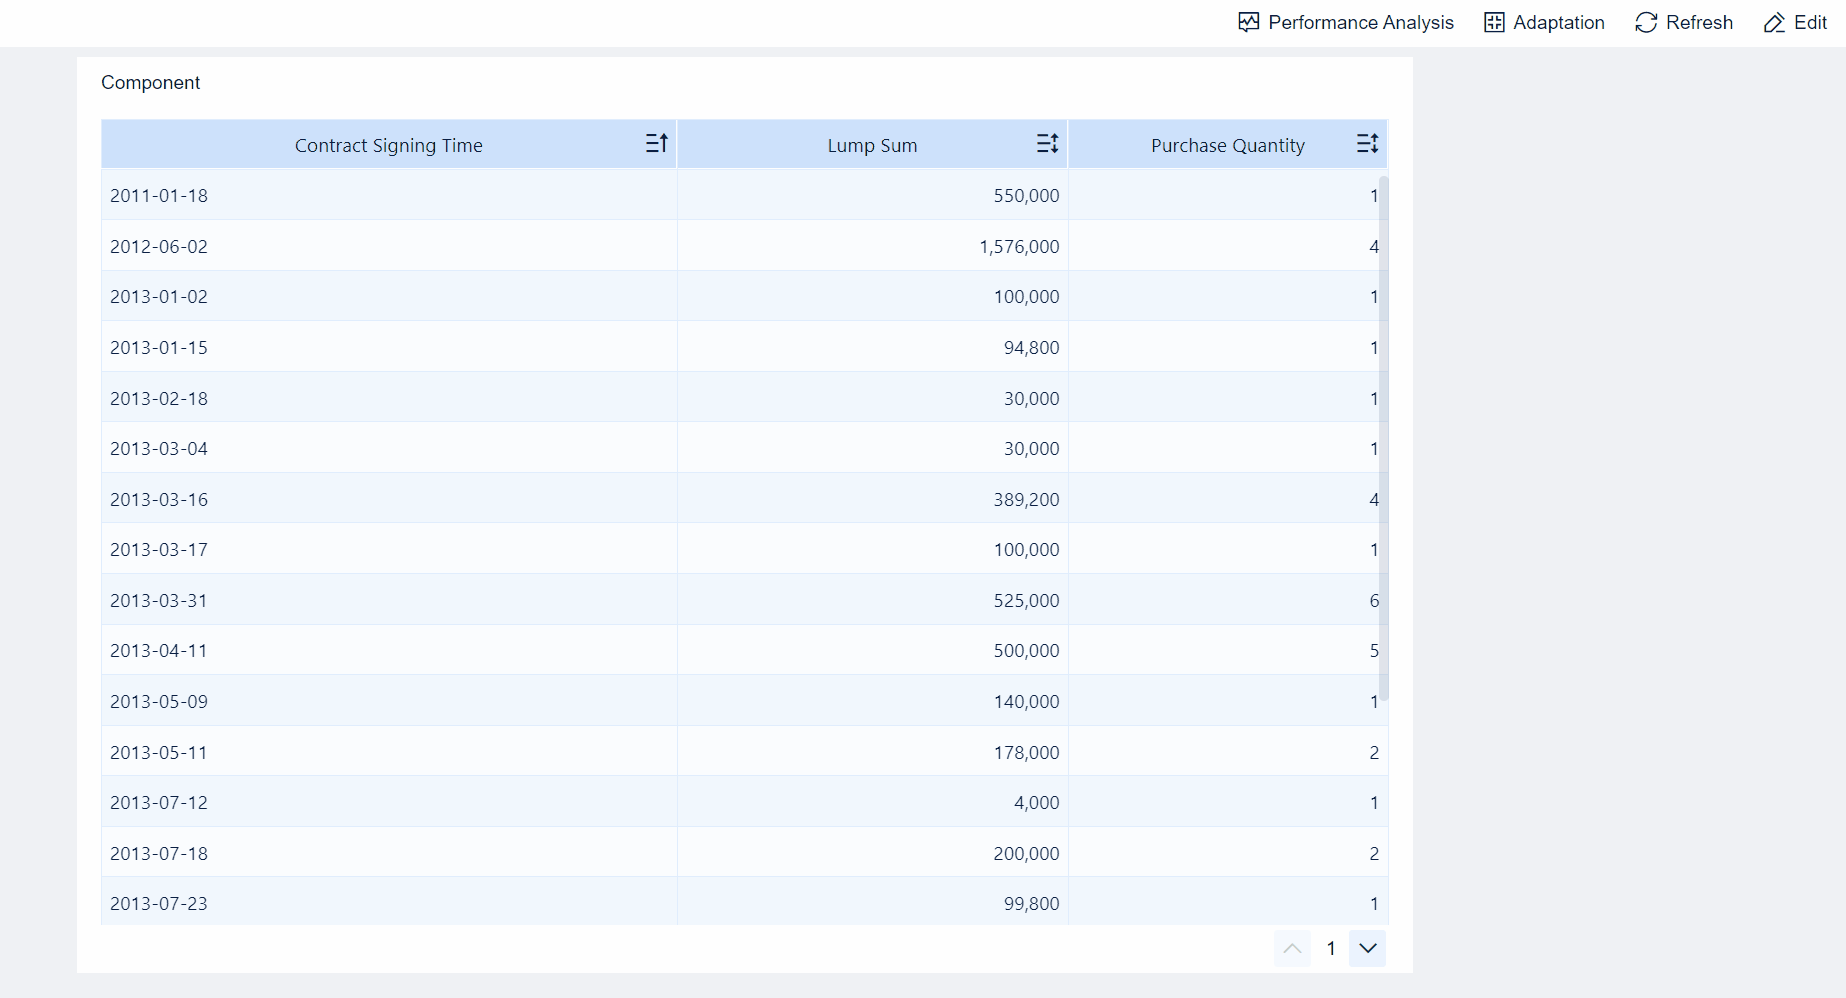Click the page number 1 field

[1331, 948]
